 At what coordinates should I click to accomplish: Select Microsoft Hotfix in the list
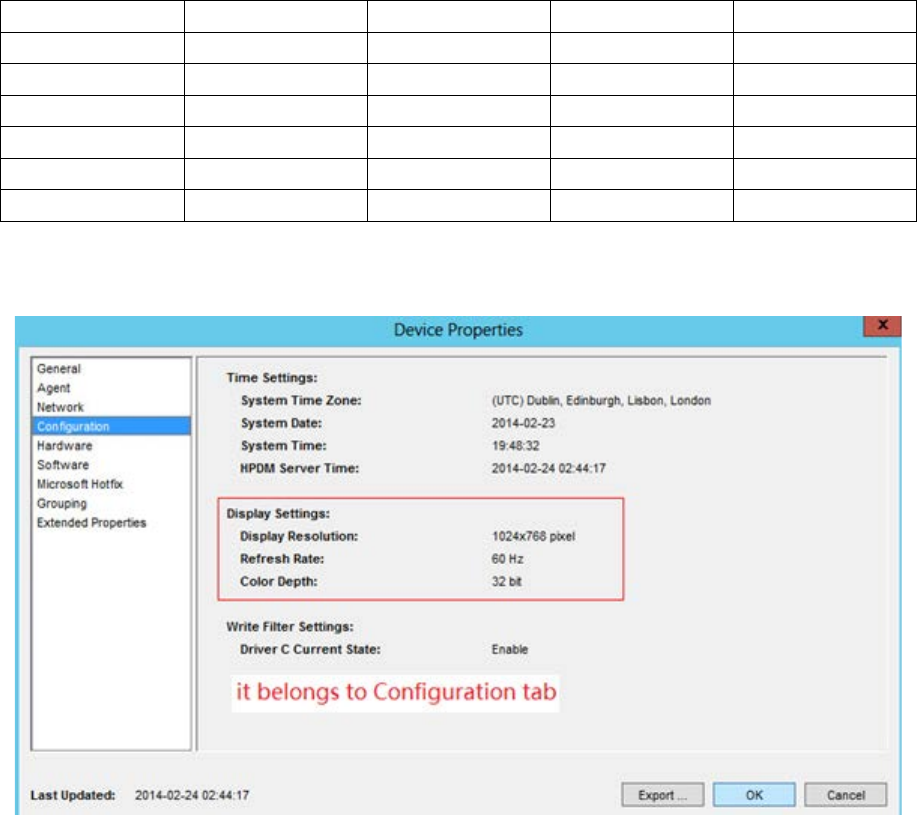point(79,484)
